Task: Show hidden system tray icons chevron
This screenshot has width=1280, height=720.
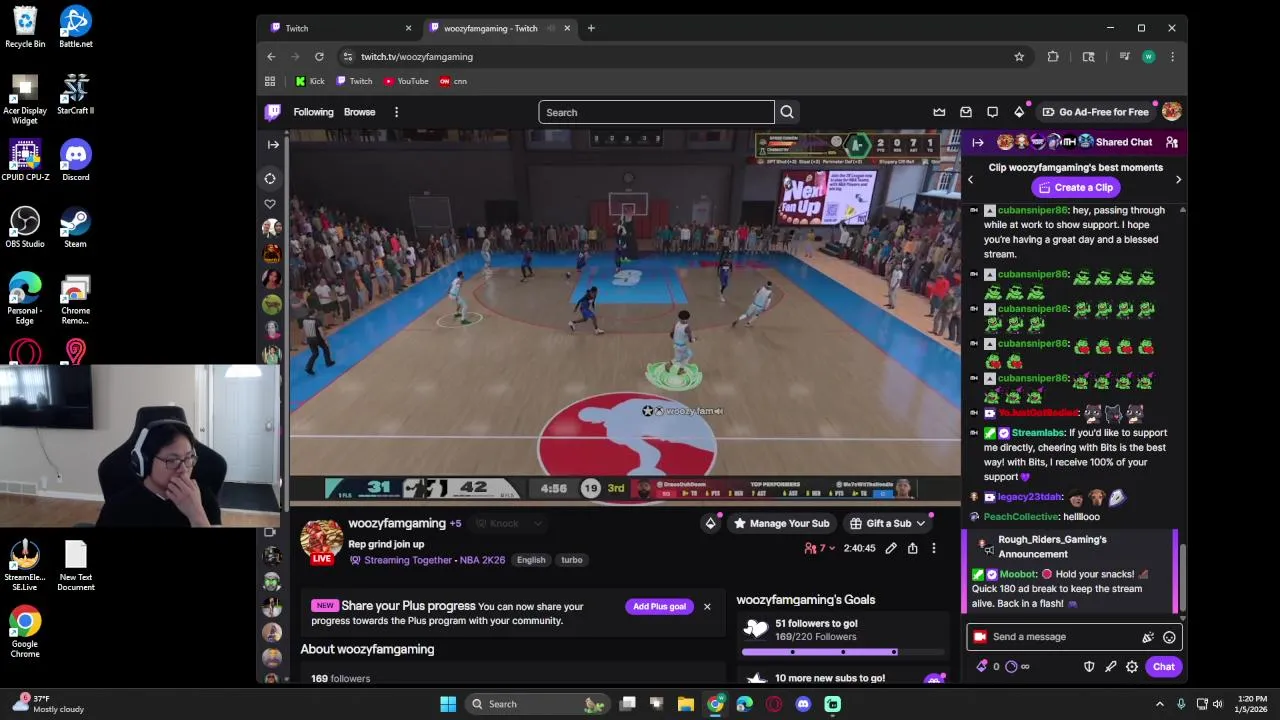Action: 1161,704
